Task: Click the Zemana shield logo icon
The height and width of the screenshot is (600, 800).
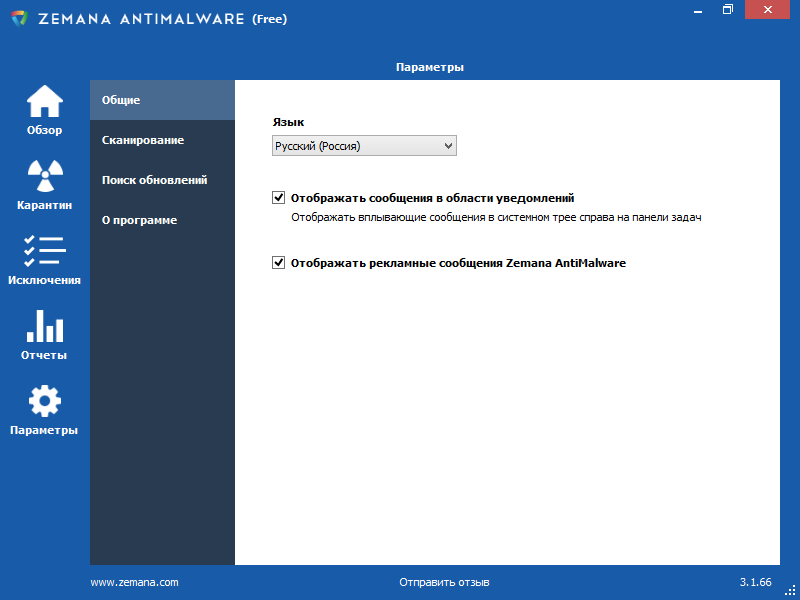Action: point(20,19)
